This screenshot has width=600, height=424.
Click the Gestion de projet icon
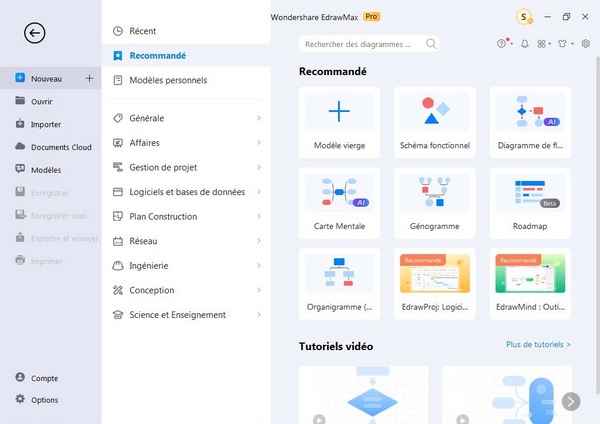[x=118, y=167]
